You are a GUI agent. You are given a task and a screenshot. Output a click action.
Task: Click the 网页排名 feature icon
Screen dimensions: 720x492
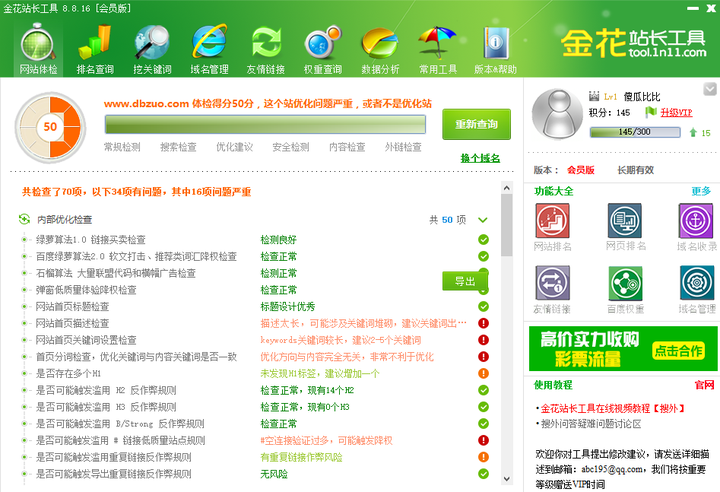coord(625,221)
